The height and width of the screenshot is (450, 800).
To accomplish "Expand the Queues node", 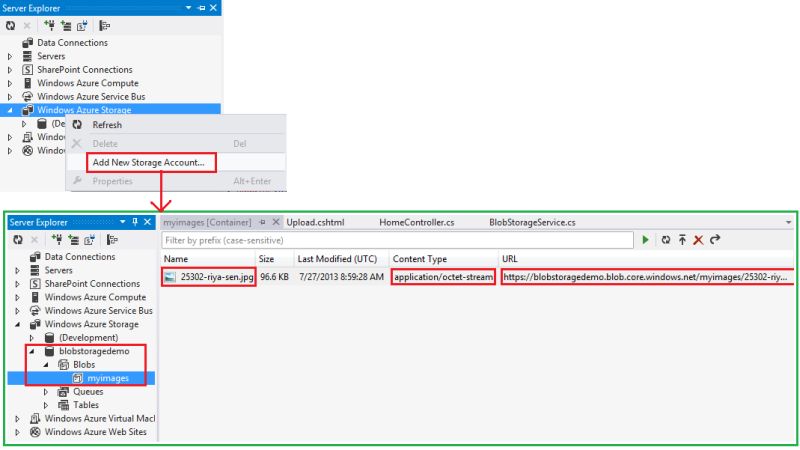I will pyautogui.click(x=46, y=392).
